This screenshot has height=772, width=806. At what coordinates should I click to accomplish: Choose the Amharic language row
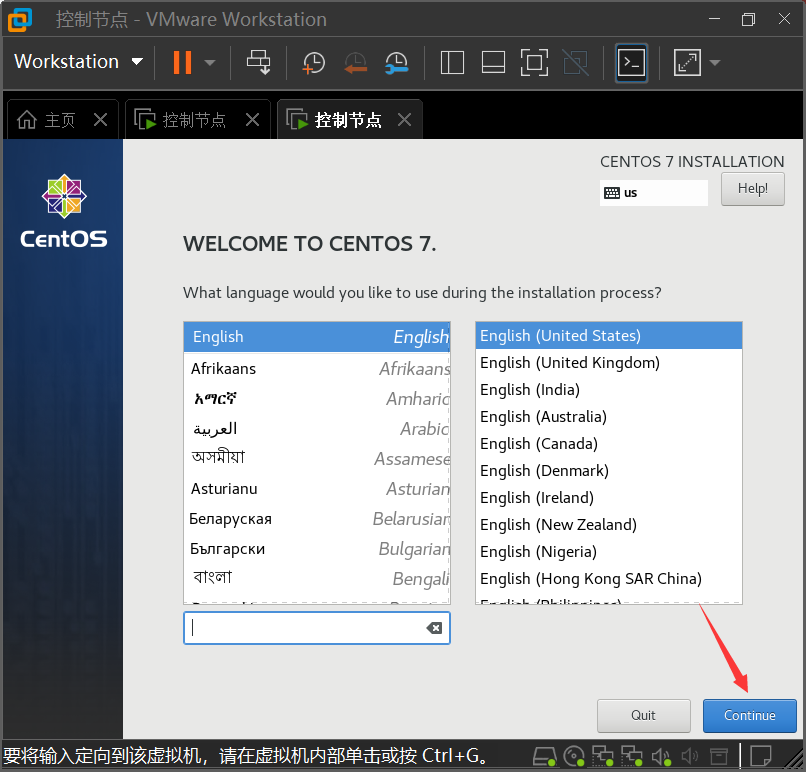[317, 398]
